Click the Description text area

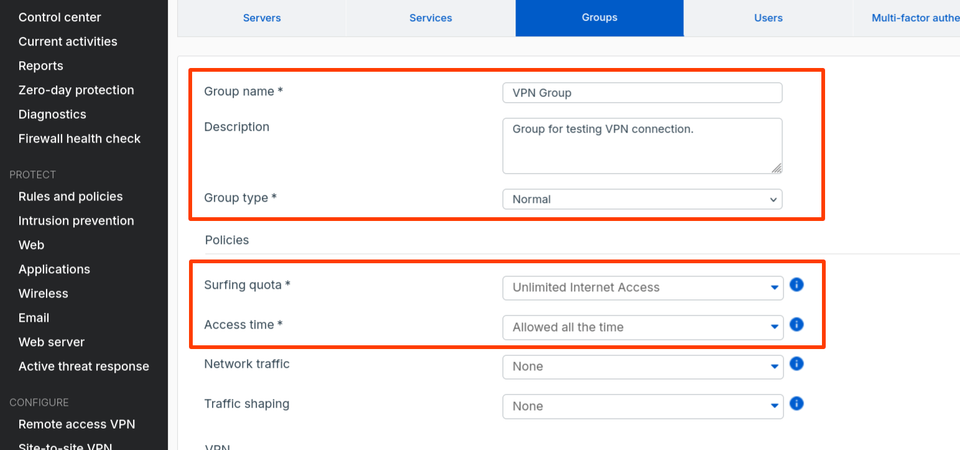coord(642,146)
